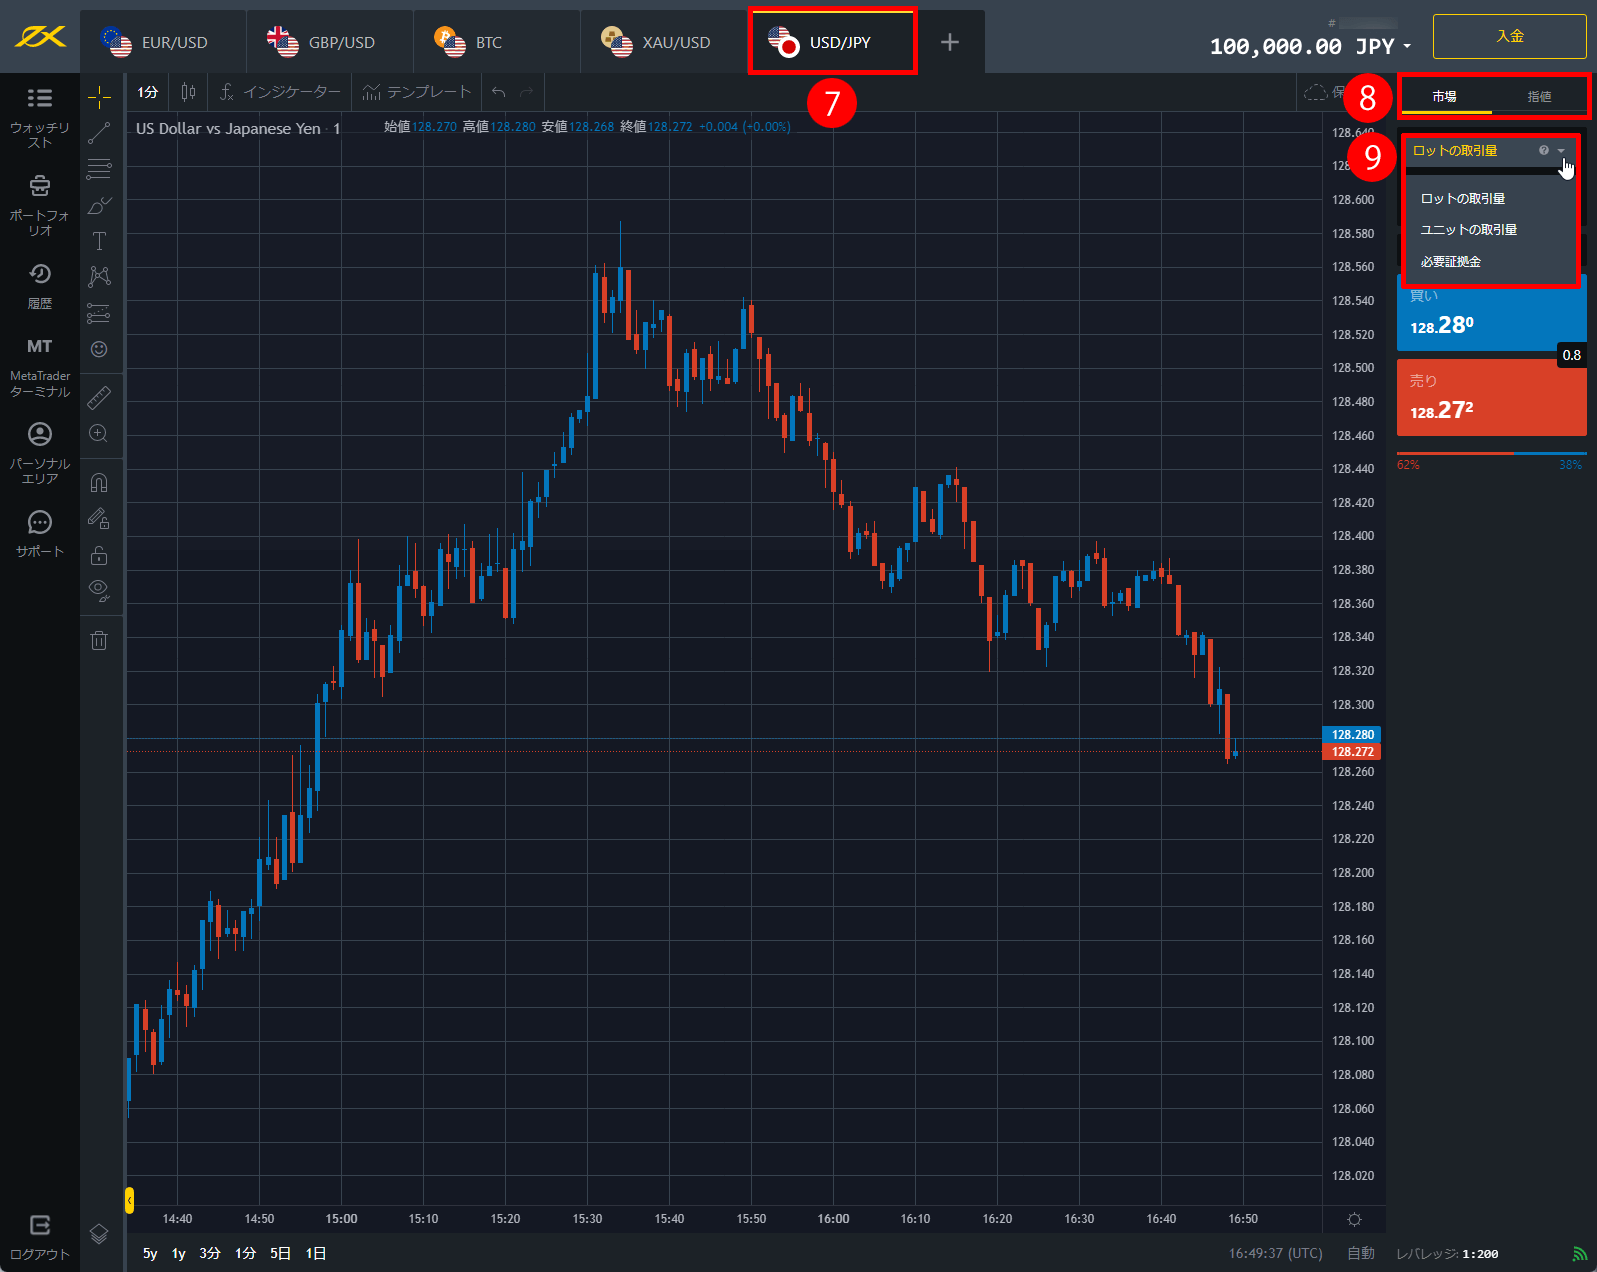Click the trash icon to remove drawings
The width and height of the screenshot is (1597, 1272).
(99, 640)
